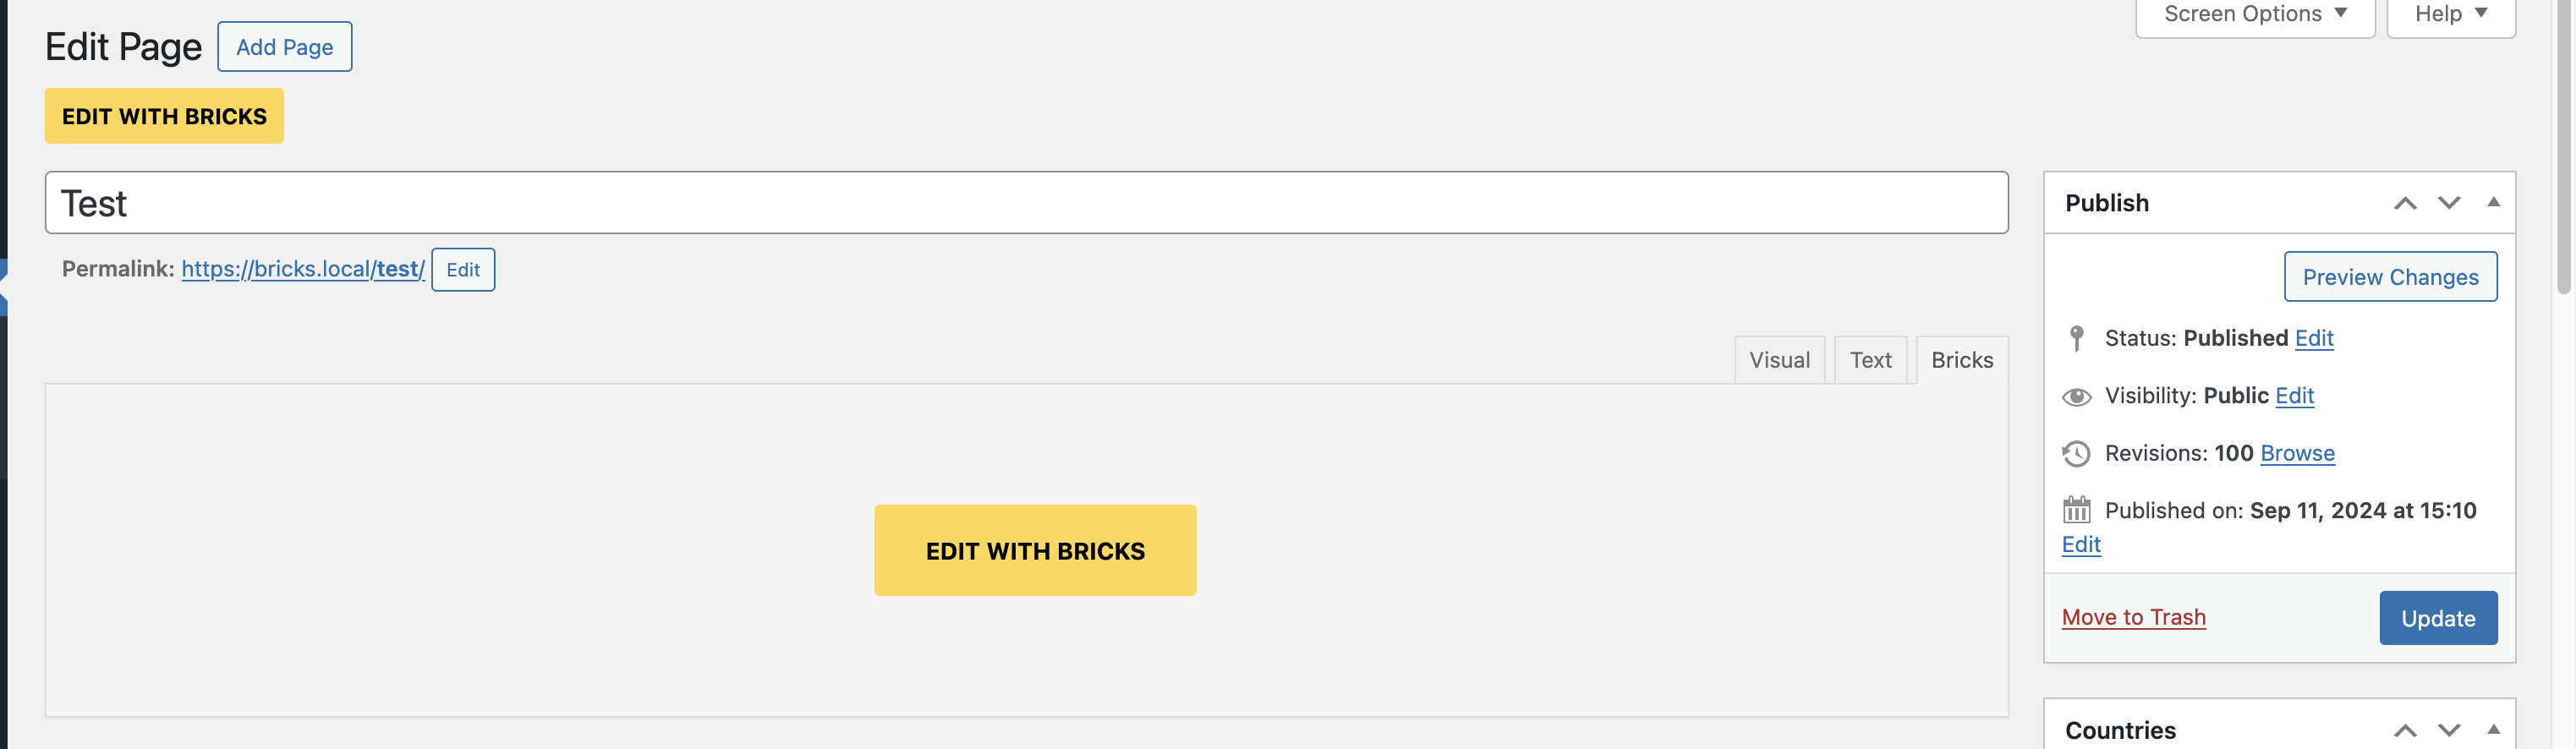Click the Add Page button
Screen dimensions: 2576x749
(x=284, y=47)
